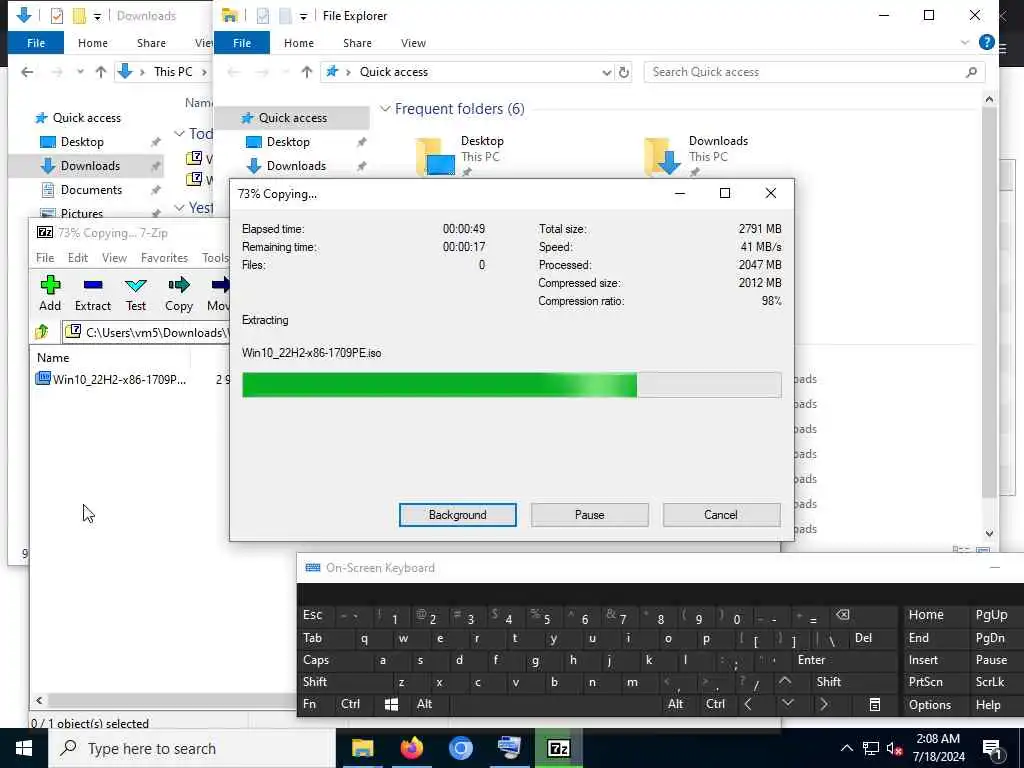Click the up-folder icon in 7-Zip address bar
The image size is (1024, 768).
pos(42,332)
